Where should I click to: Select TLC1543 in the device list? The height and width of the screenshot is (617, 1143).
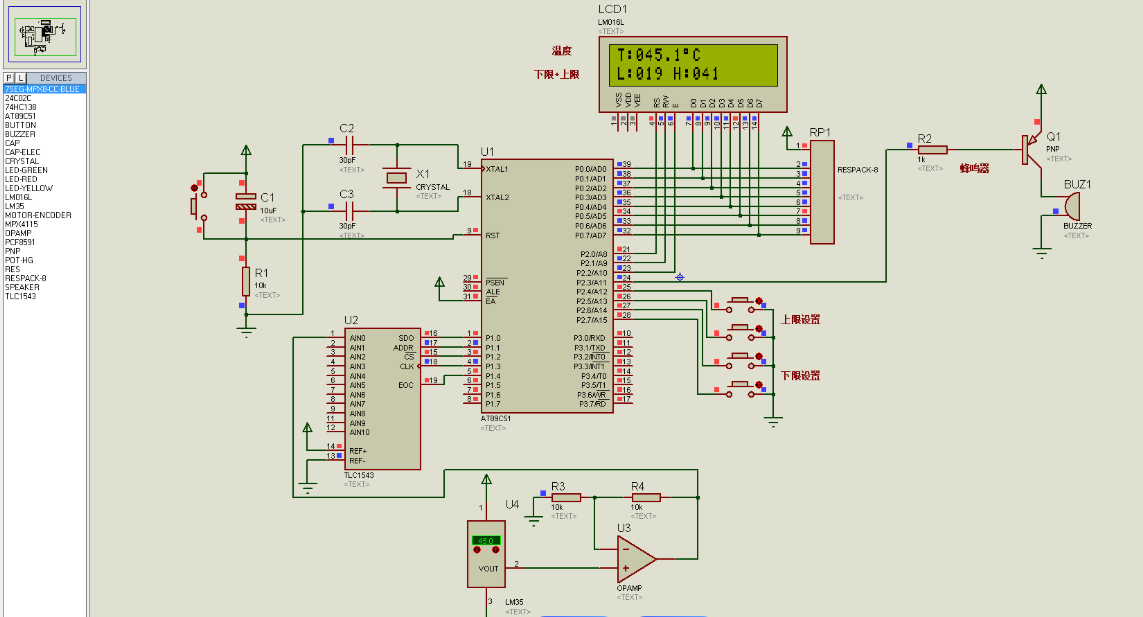coord(20,296)
